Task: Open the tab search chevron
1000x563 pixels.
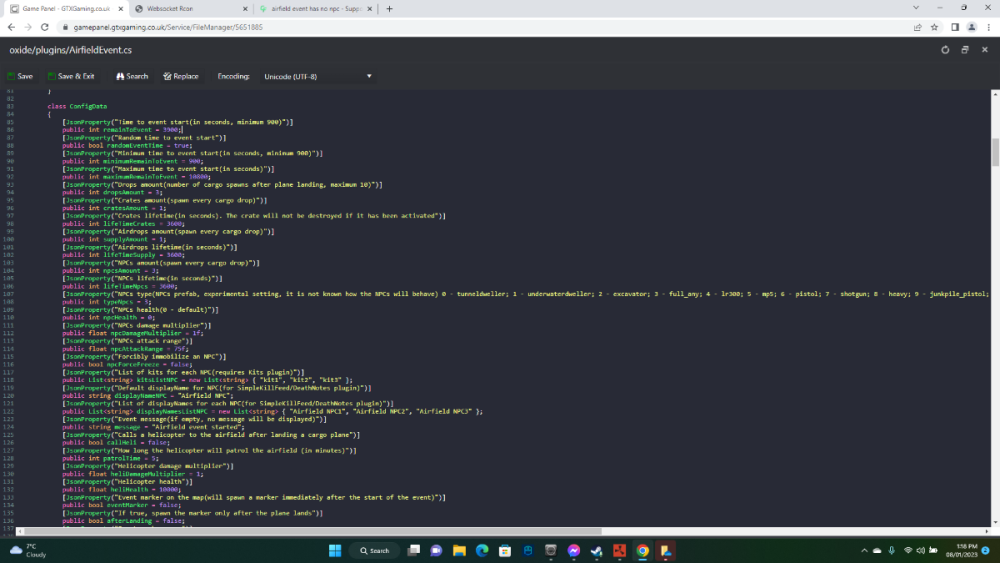Action: (916, 8)
